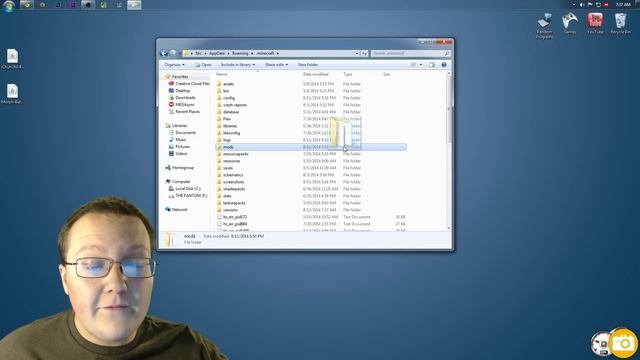Click the change view icon
The image size is (640, 360).
coord(413,64)
